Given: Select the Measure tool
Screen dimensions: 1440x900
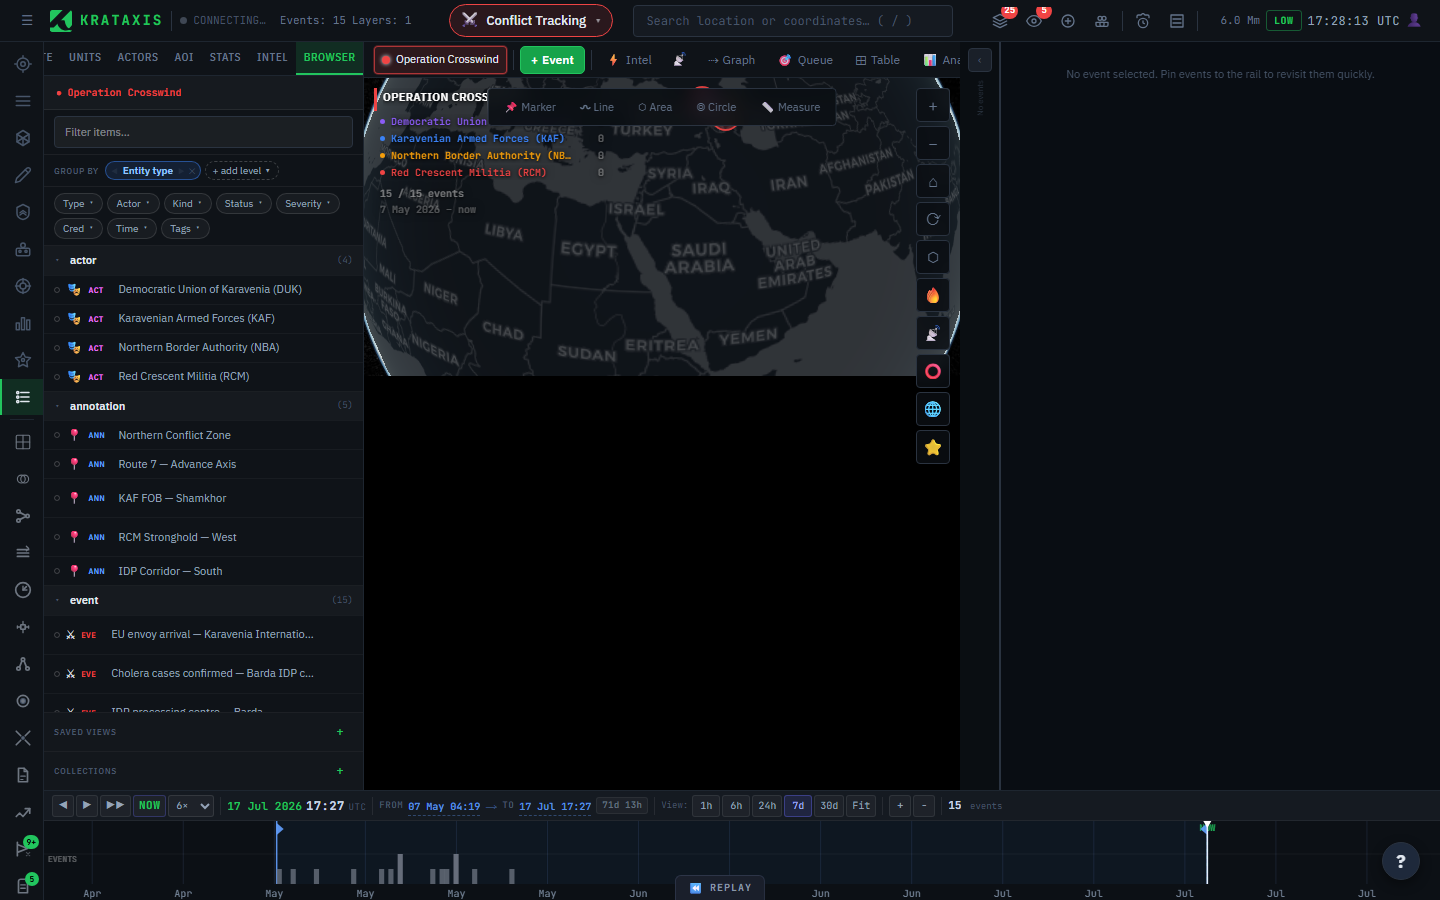Looking at the screenshot, I should pyautogui.click(x=790, y=107).
